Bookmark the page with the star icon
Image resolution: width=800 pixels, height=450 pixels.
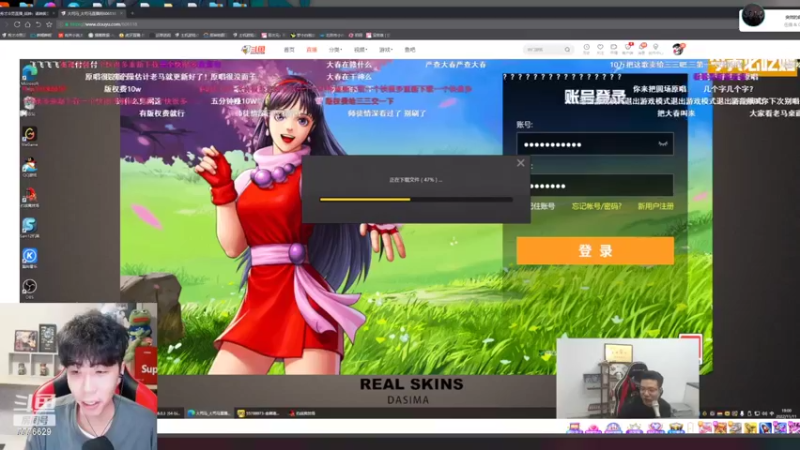point(49,24)
